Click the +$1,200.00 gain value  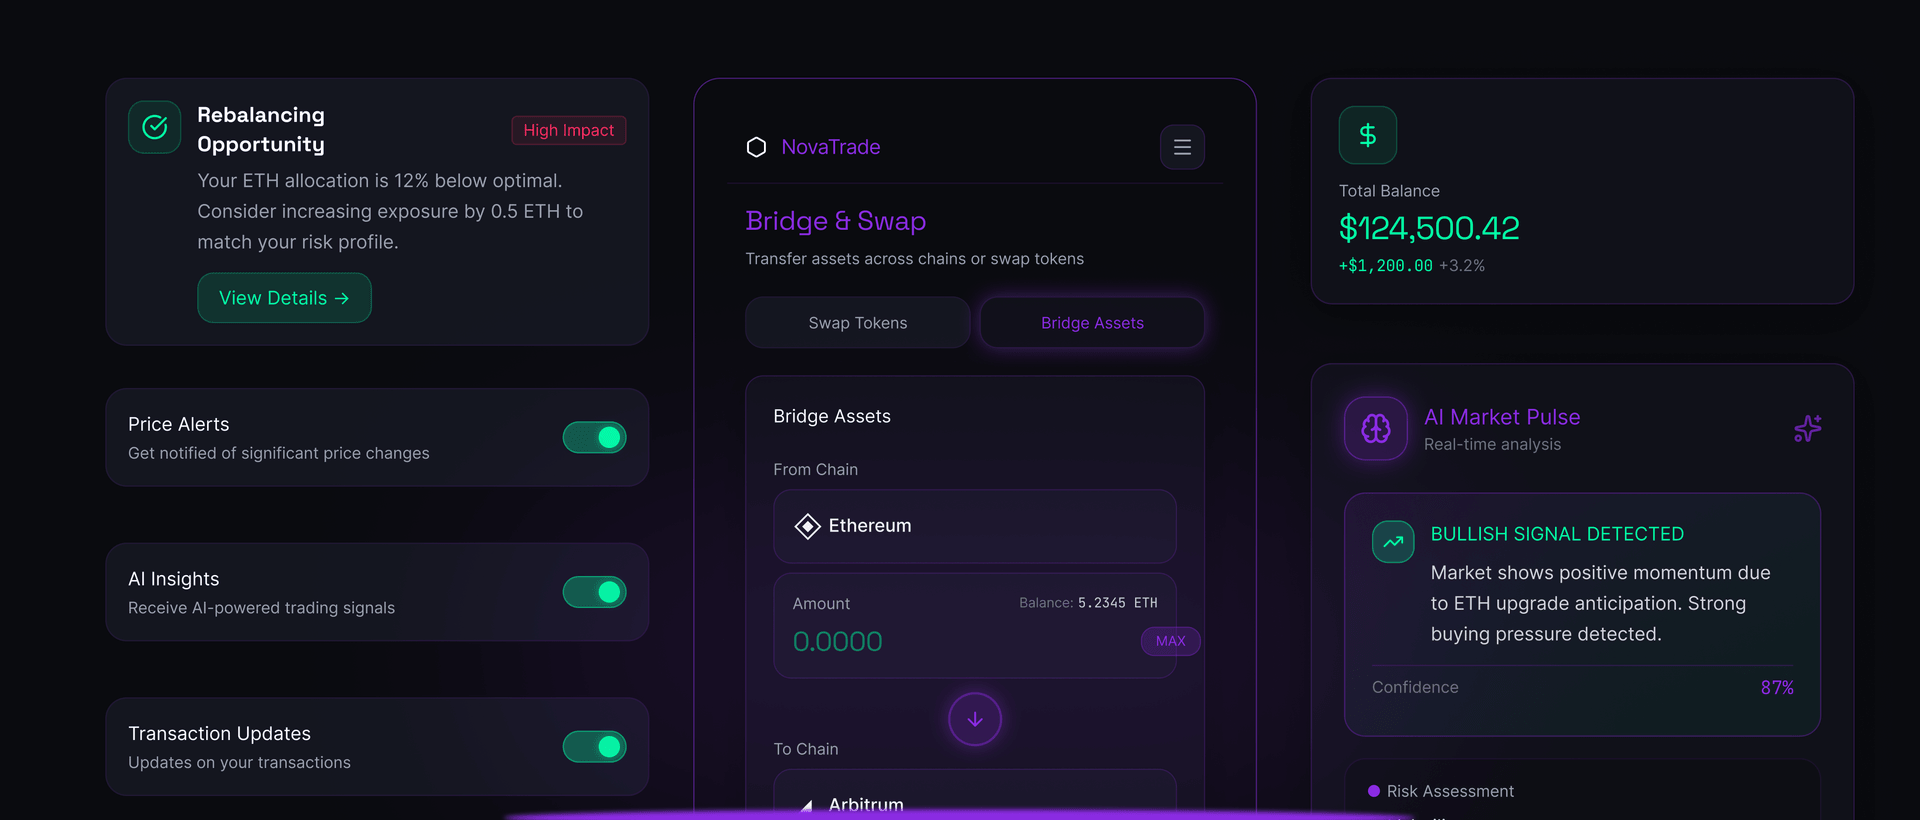1386,266
